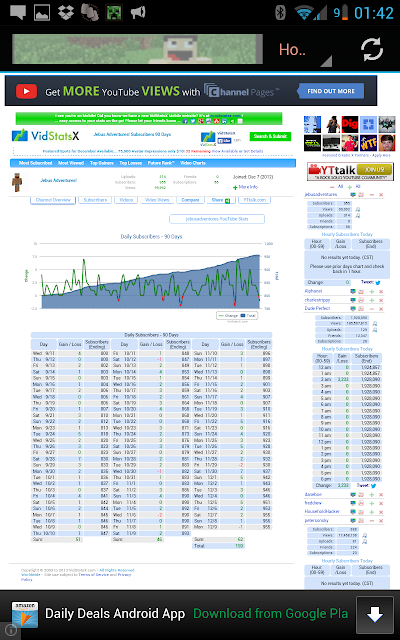Click the magnifier next to jebusadventures Uploads
Screen dimensions: 400x640
pyautogui.click(x=358, y=216)
